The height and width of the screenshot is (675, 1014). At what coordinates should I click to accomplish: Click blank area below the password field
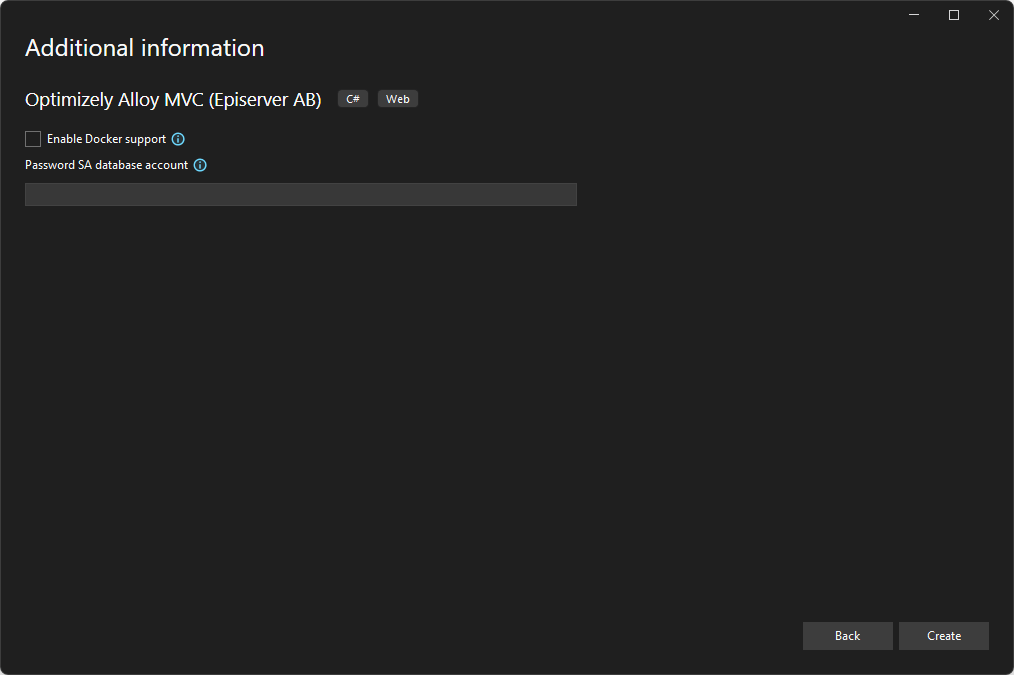click(300, 400)
